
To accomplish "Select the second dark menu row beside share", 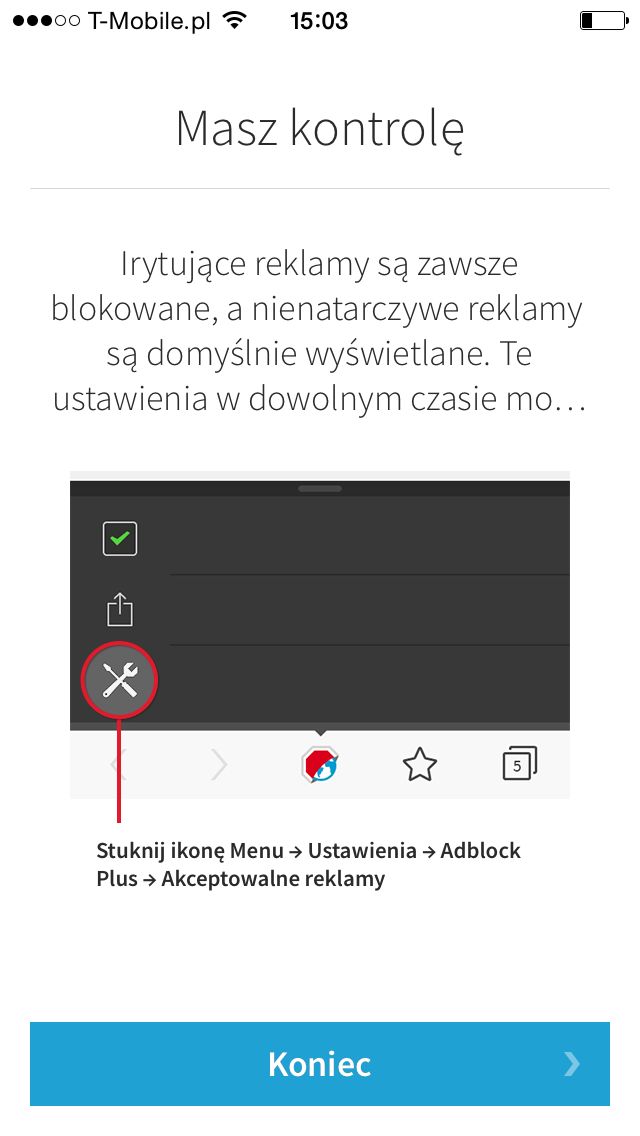I will [370, 610].
